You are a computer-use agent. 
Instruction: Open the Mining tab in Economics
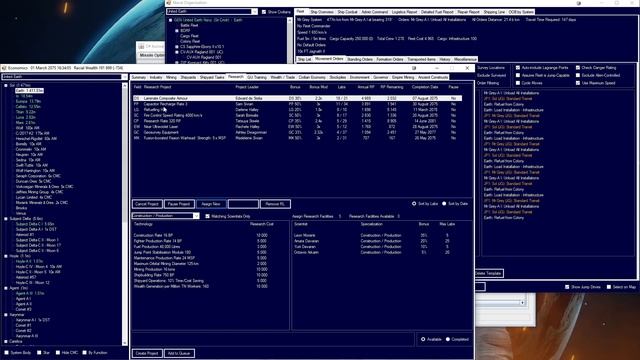tap(171, 77)
